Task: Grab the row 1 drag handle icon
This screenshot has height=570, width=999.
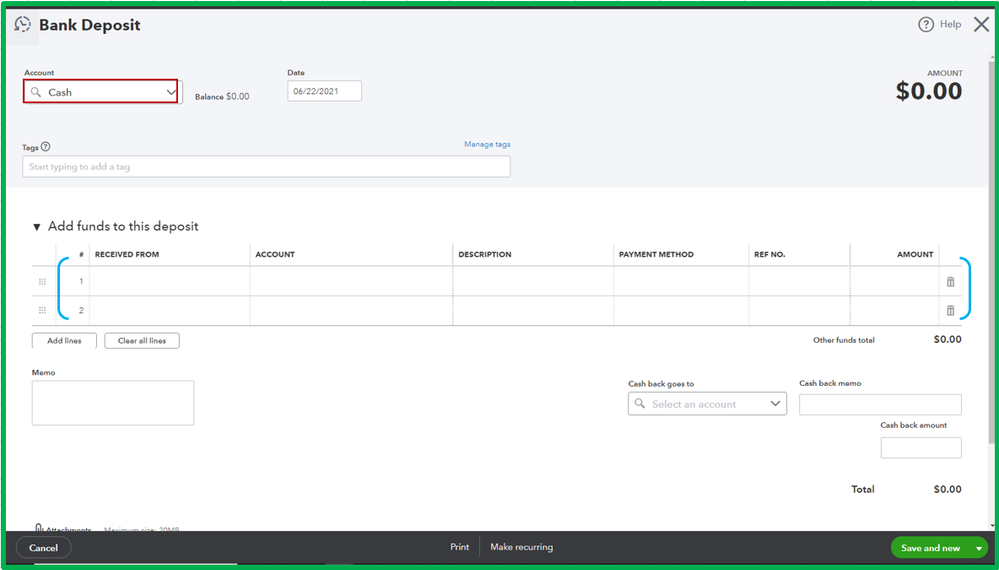Action: tap(43, 281)
